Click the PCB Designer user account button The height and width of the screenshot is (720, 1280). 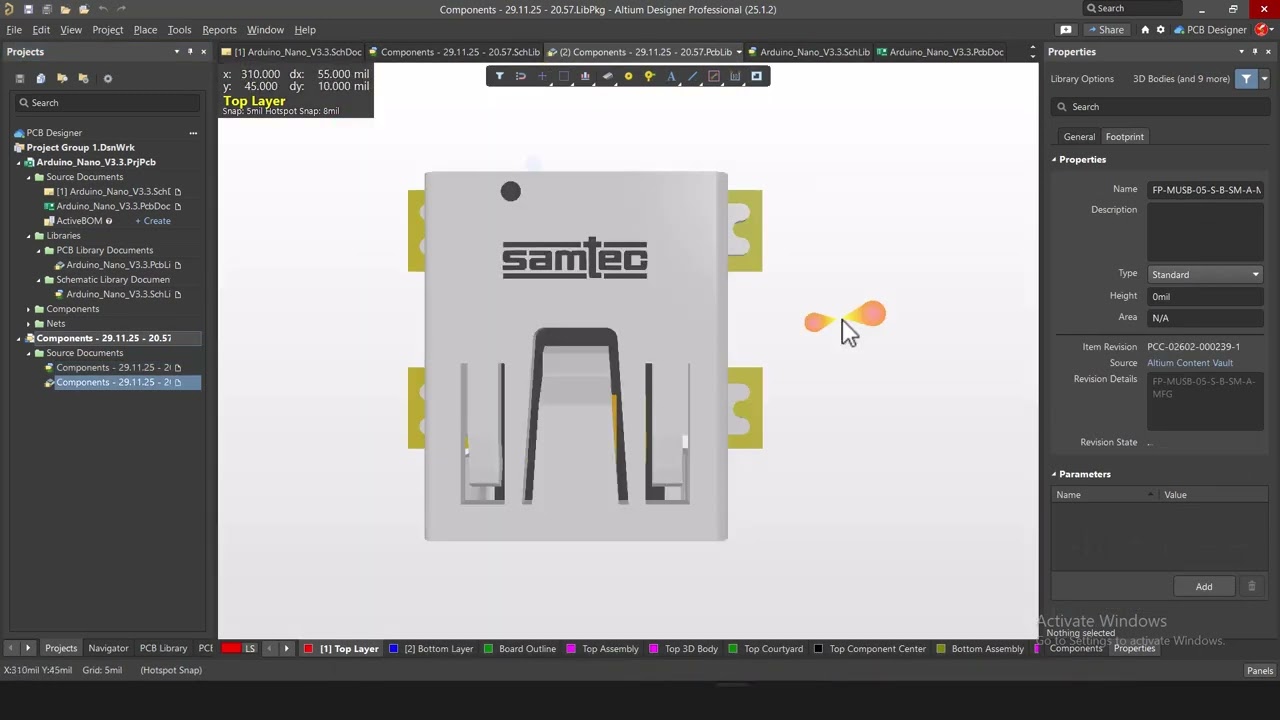point(1210,30)
